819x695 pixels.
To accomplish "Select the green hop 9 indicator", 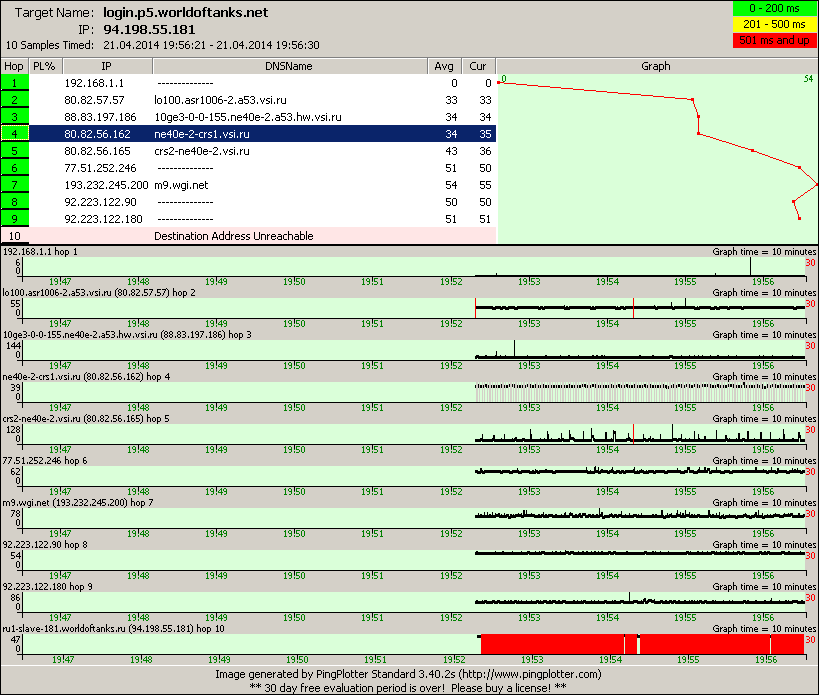I will coord(14,219).
